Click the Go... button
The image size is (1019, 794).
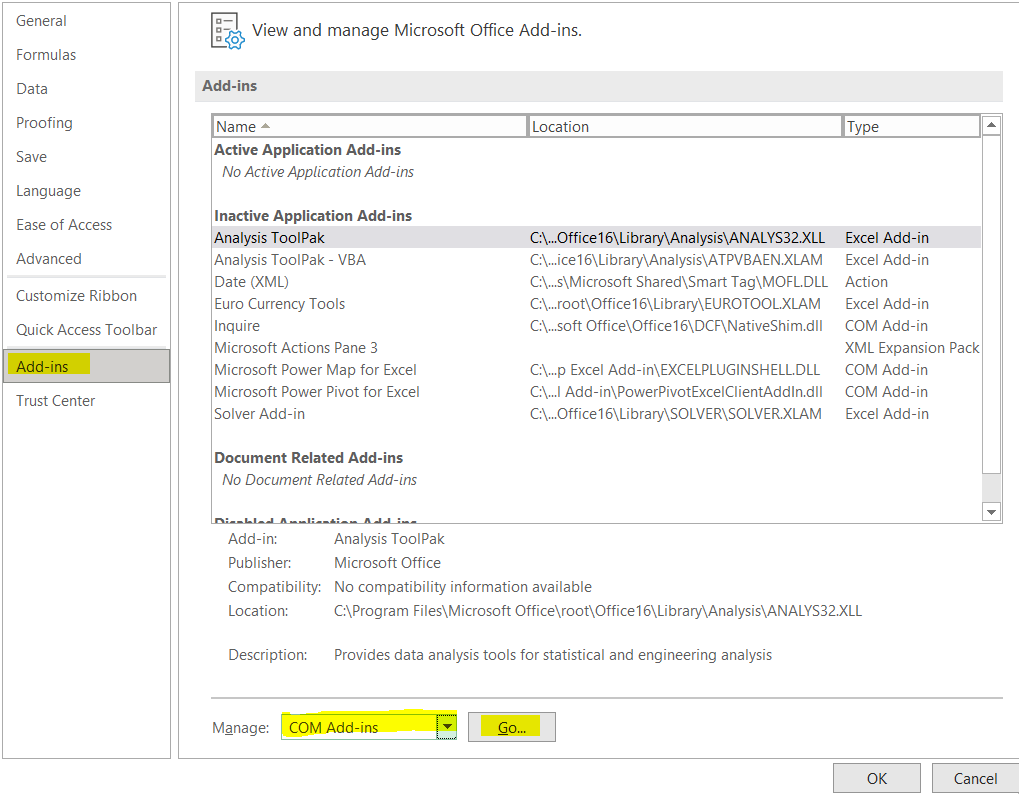point(511,727)
